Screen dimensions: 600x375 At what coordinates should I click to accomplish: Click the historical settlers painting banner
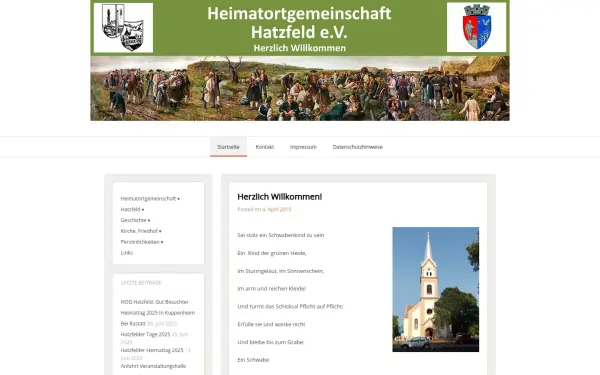[x=300, y=88]
